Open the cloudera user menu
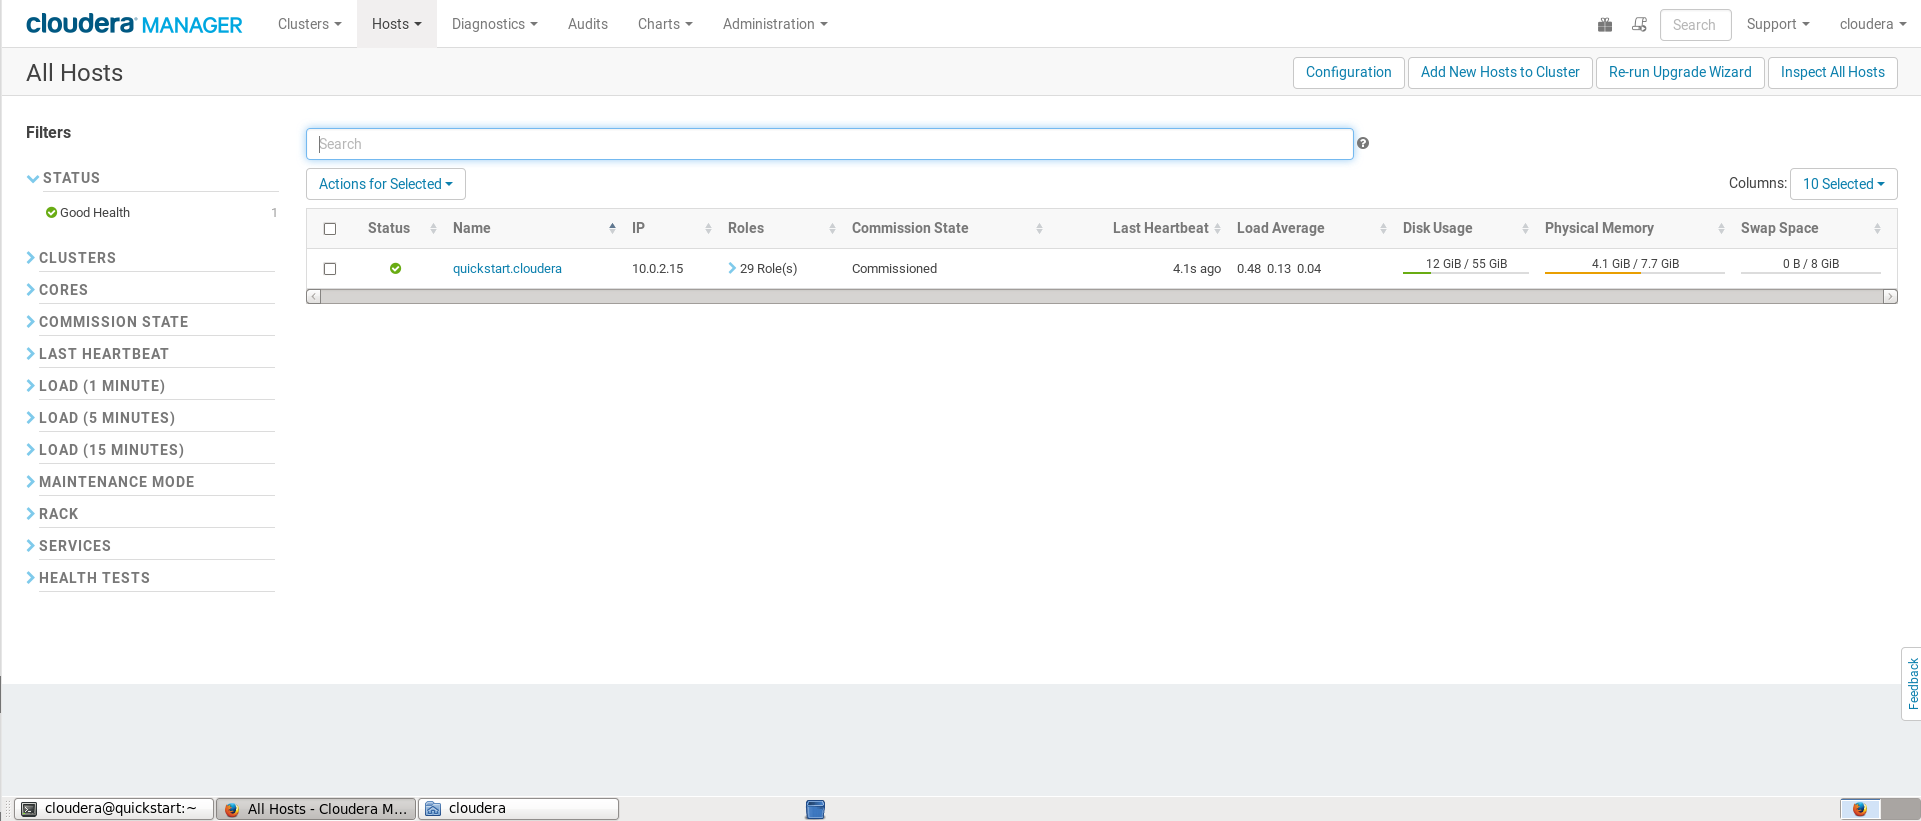This screenshot has height=821, width=1921. 1873,24
